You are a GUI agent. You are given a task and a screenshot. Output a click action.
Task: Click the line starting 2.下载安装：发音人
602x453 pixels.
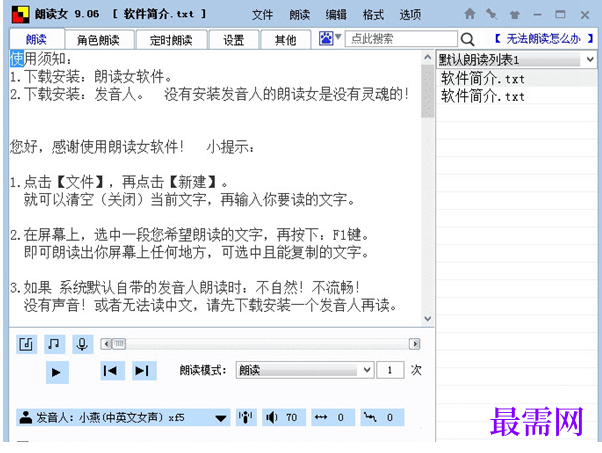(x=209, y=94)
